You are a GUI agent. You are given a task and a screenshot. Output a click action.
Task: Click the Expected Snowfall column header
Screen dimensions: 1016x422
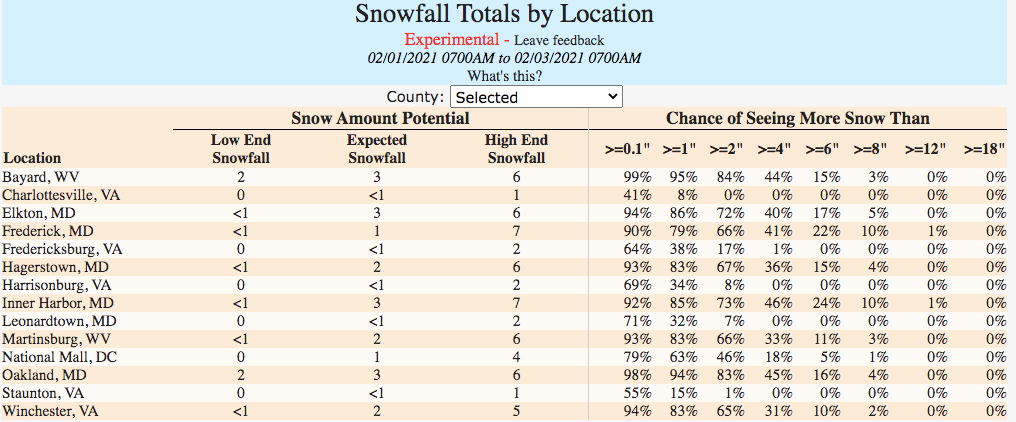coord(377,149)
